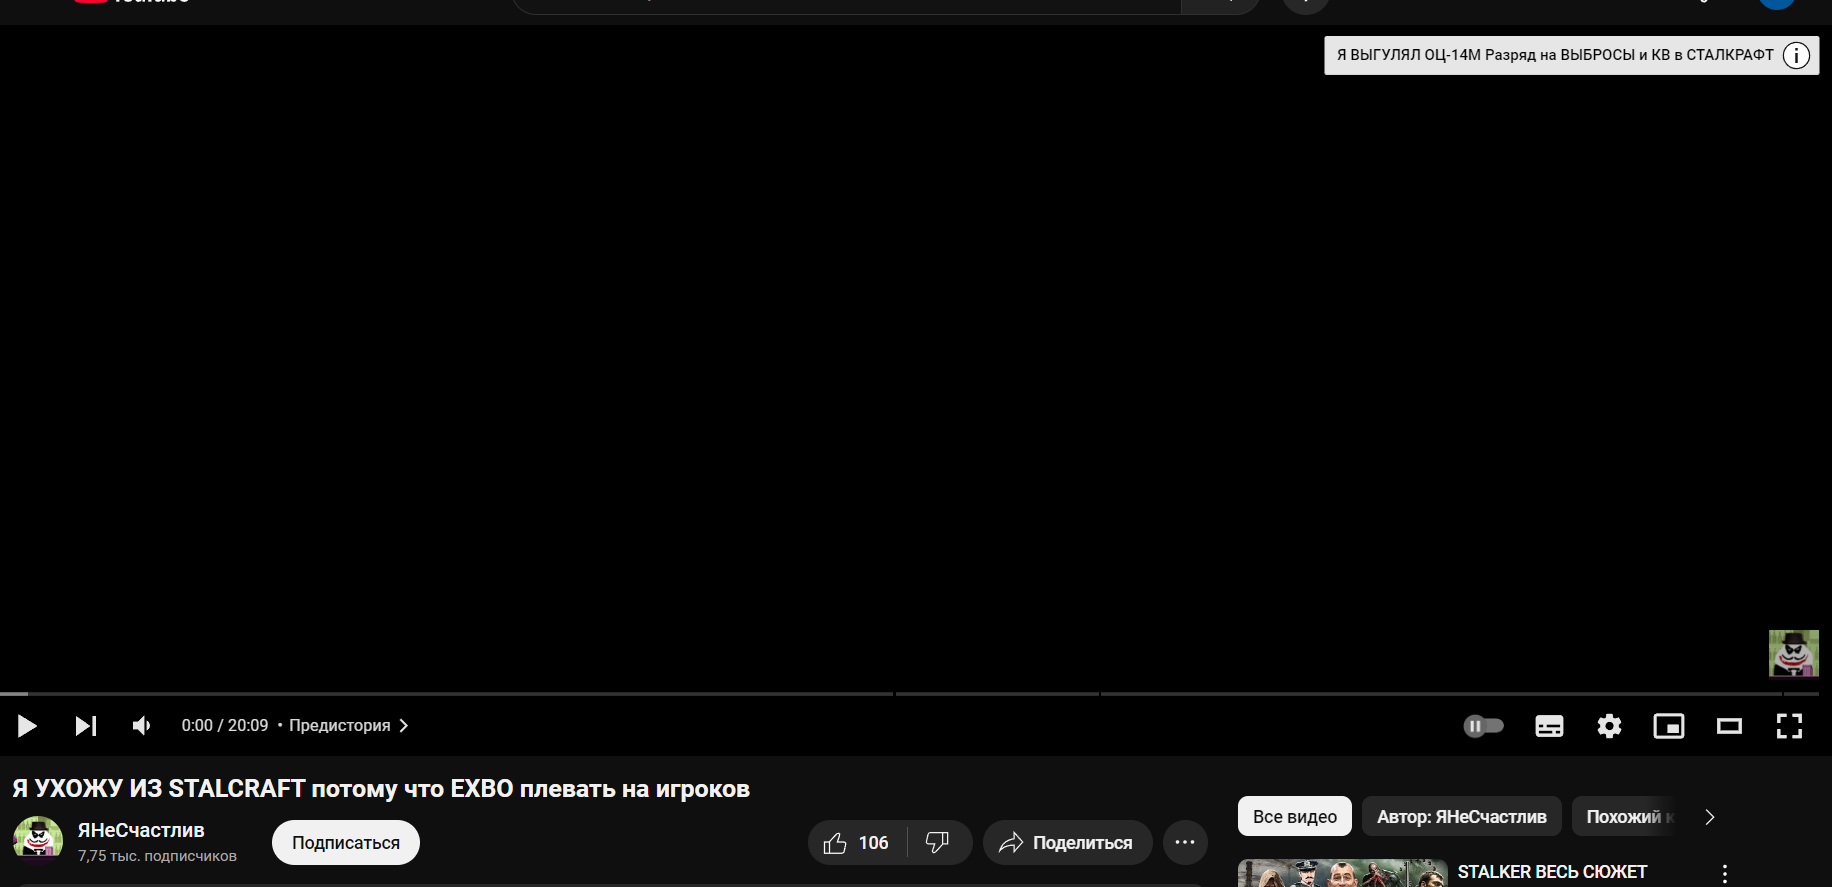This screenshot has height=887, width=1832.
Task: Click channel watermark in the video corner
Action: point(1793,654)
